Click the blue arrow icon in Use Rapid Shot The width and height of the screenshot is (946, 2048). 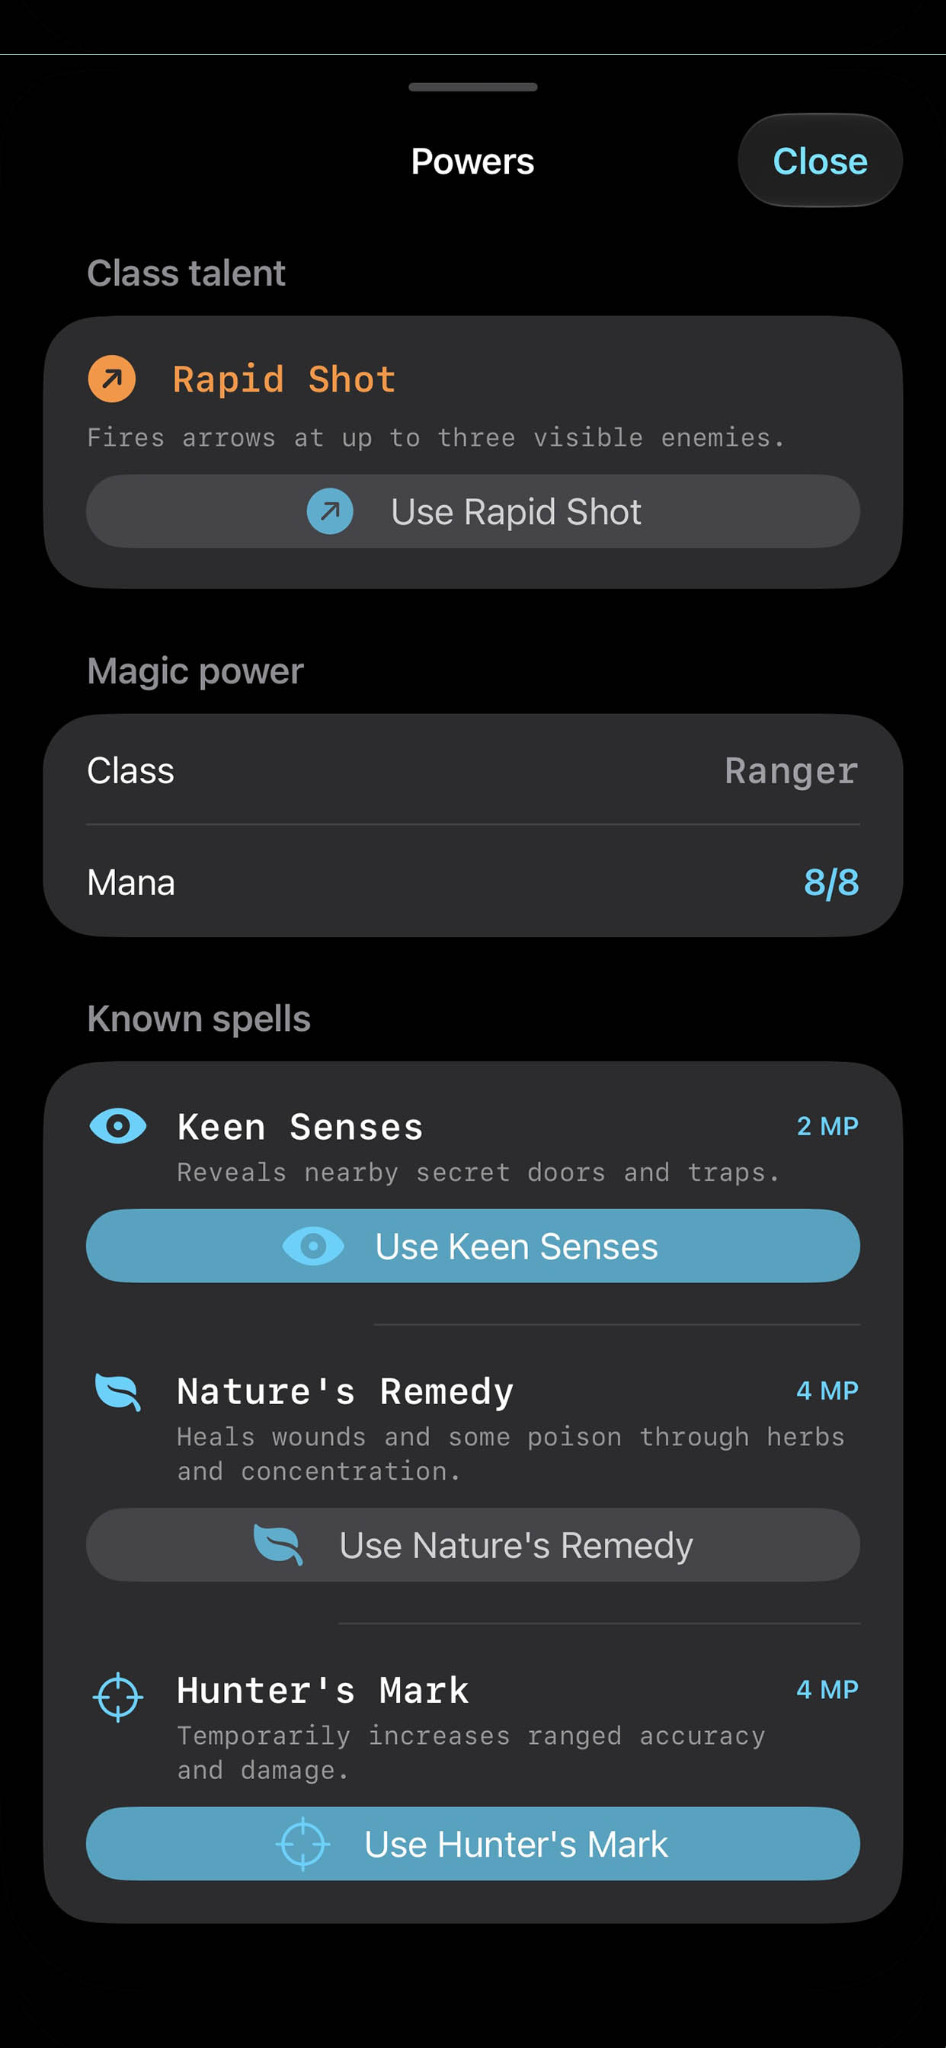pyautogui.click(x=330, y=511)
